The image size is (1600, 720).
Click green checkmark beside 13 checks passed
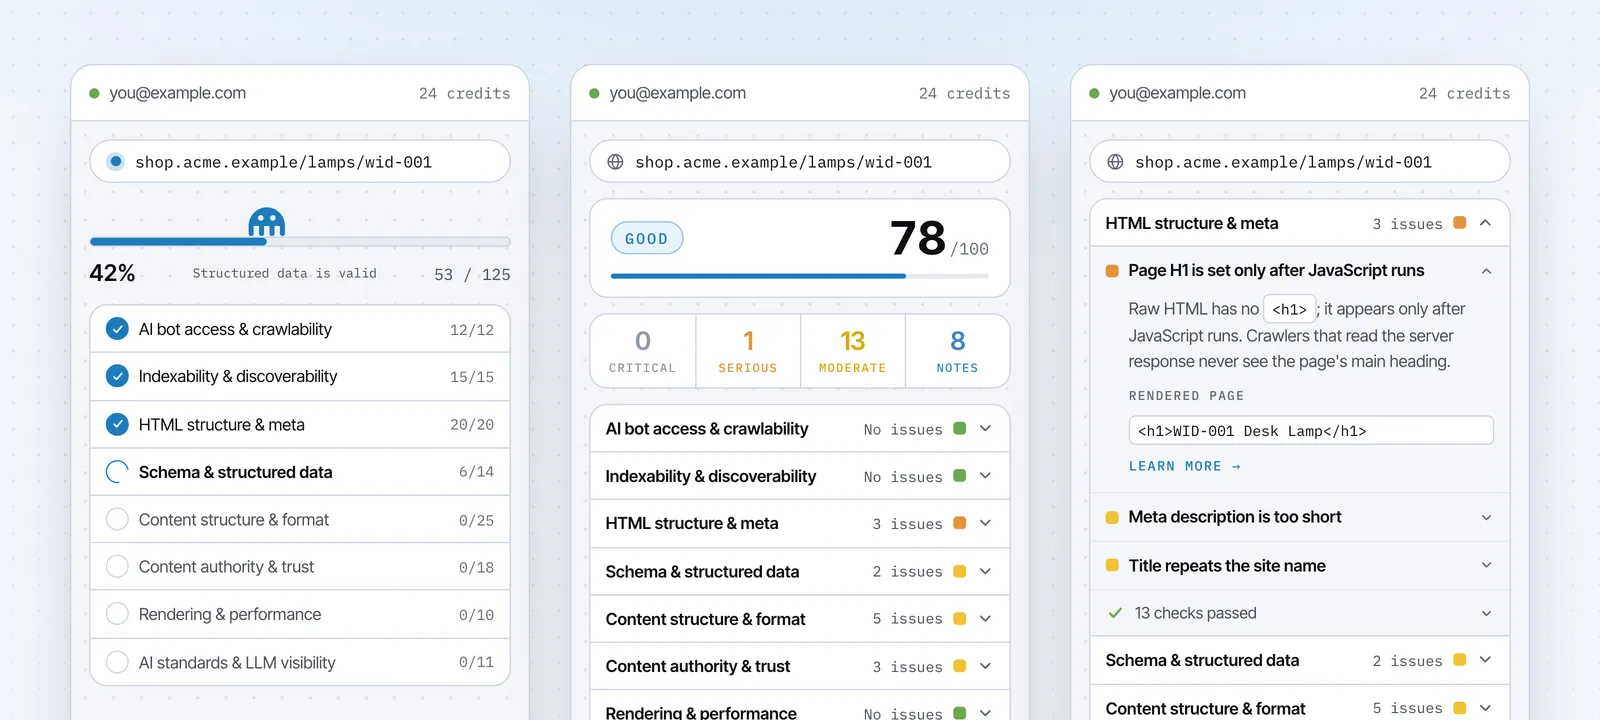pyautogui.click(x=1115, y=613)
